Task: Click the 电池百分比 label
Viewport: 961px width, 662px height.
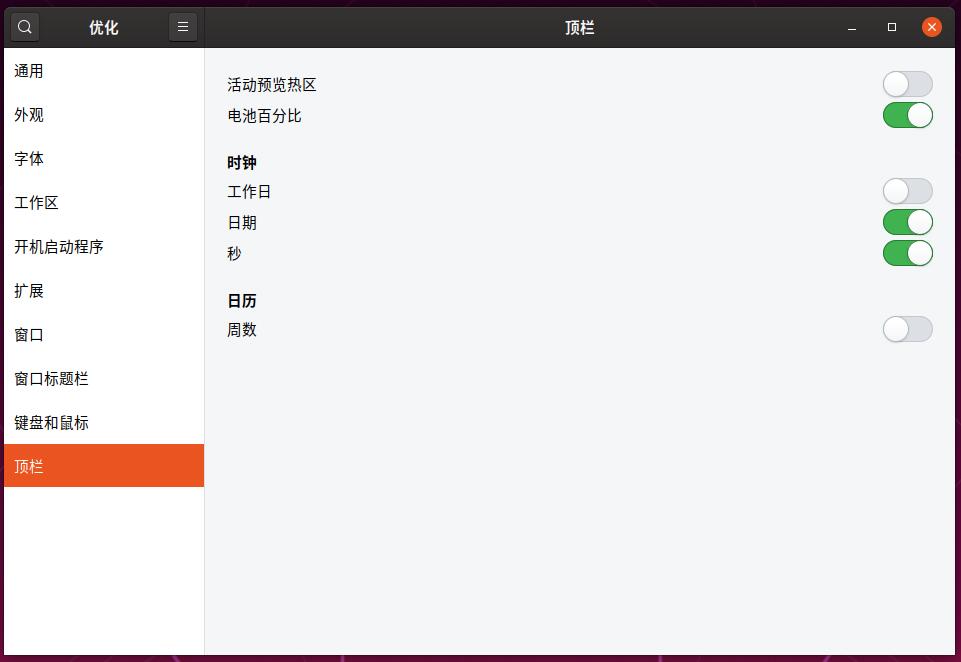Action: pos(264,116)
